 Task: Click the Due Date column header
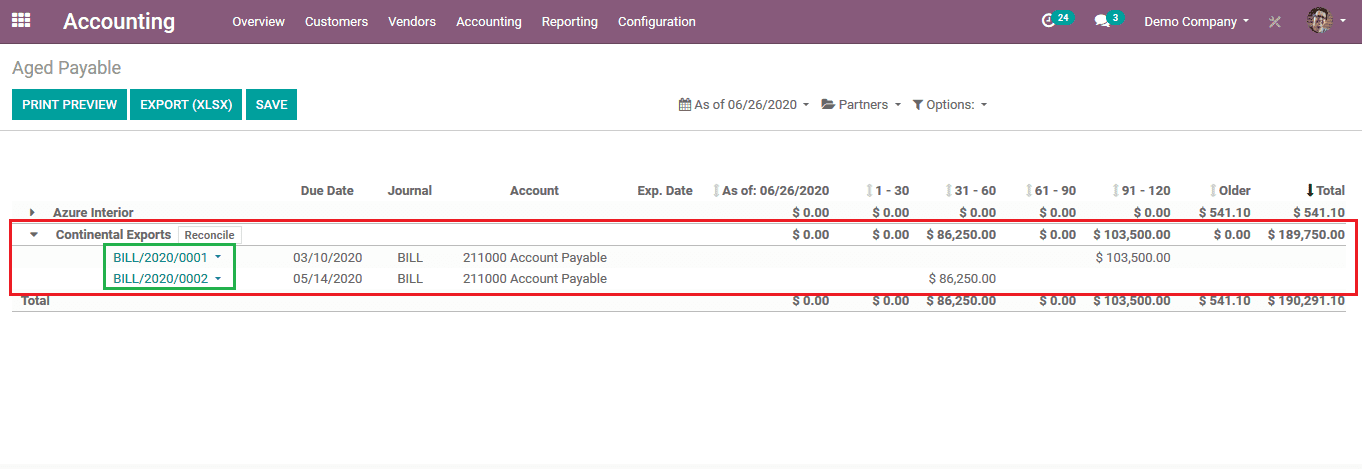[327, 190]
